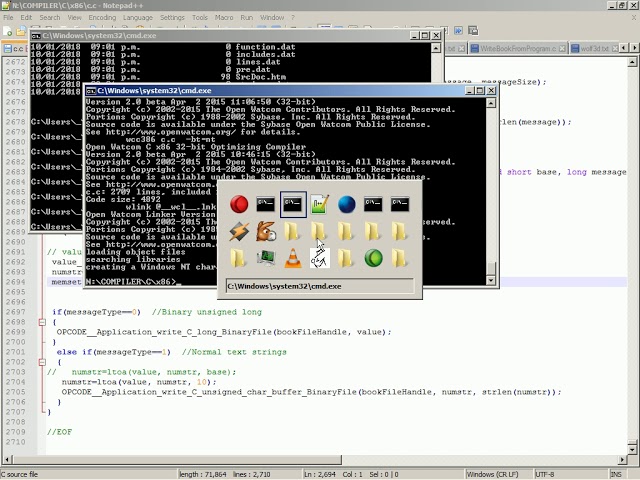Select the eMule donkey icon in task switcher

coord(266,231)
